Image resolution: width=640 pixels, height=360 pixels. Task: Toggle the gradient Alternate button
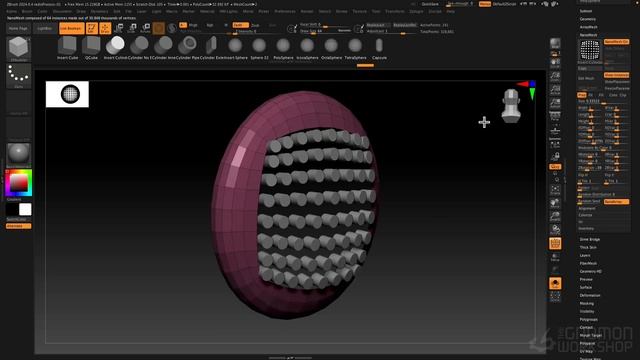tap(18, 226)
